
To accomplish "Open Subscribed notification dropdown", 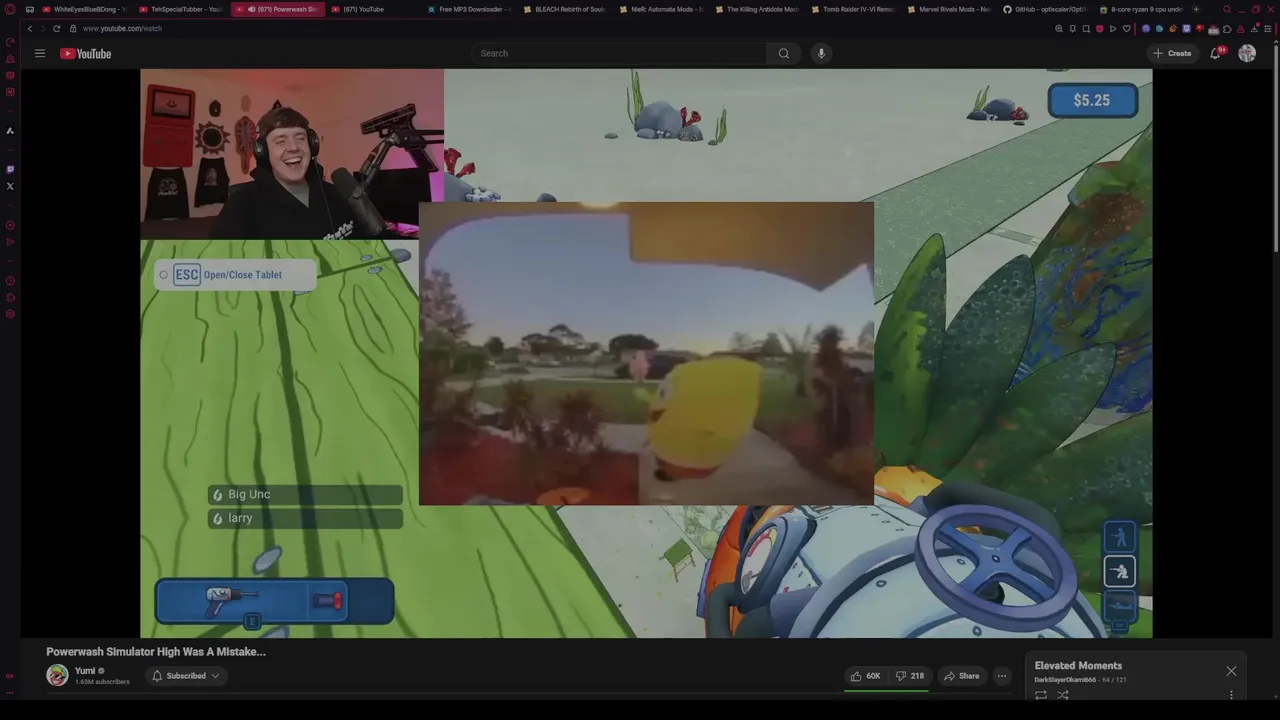I will point(185,676).
